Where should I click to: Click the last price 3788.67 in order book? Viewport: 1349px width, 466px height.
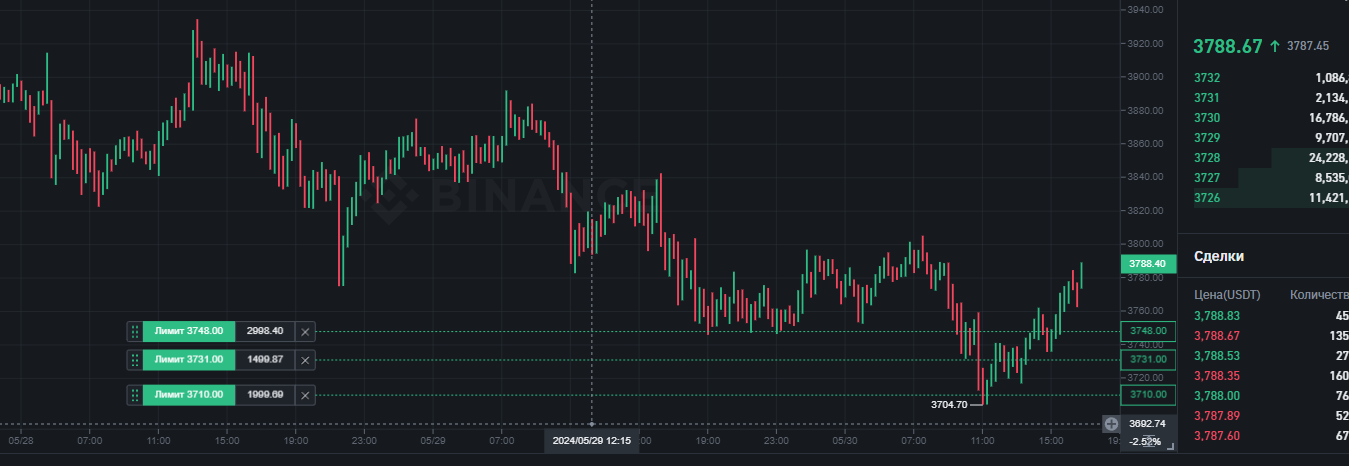tap(1227, 46)
